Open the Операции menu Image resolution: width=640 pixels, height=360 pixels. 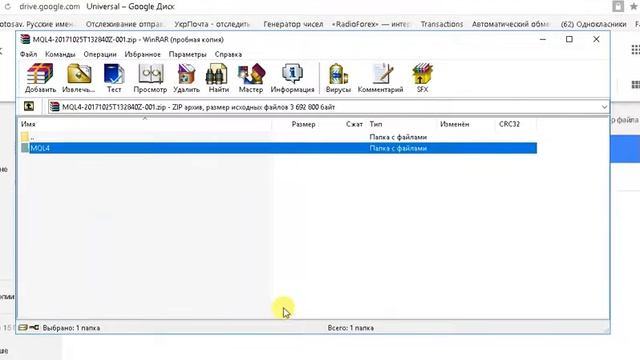point(100,54)
